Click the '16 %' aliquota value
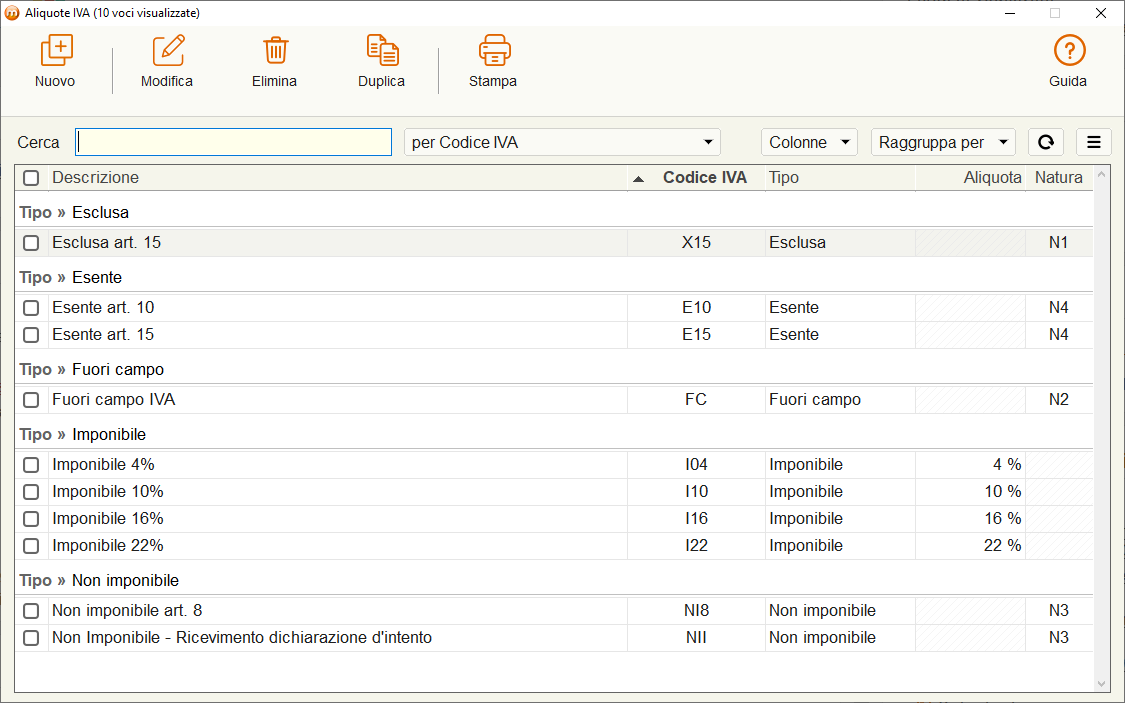The height and width of the screenshot is (703, 1125). tap(1002, 519)
